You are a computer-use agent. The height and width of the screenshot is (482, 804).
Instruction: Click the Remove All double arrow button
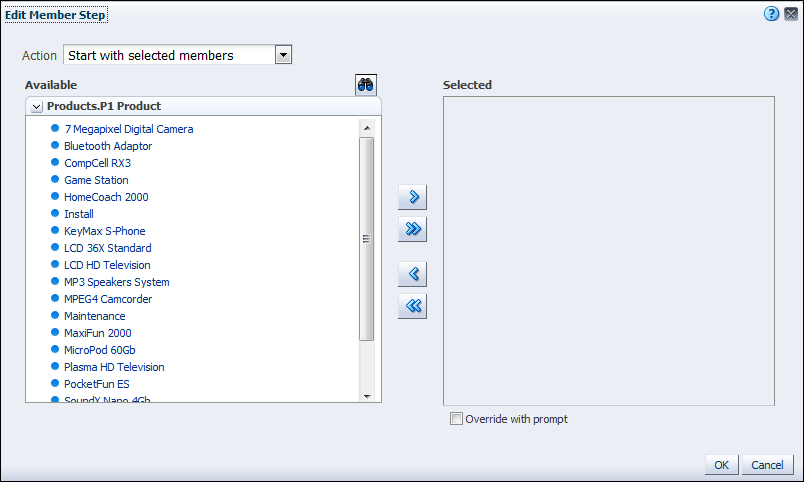pyautogui.click(x=412, y=307)
